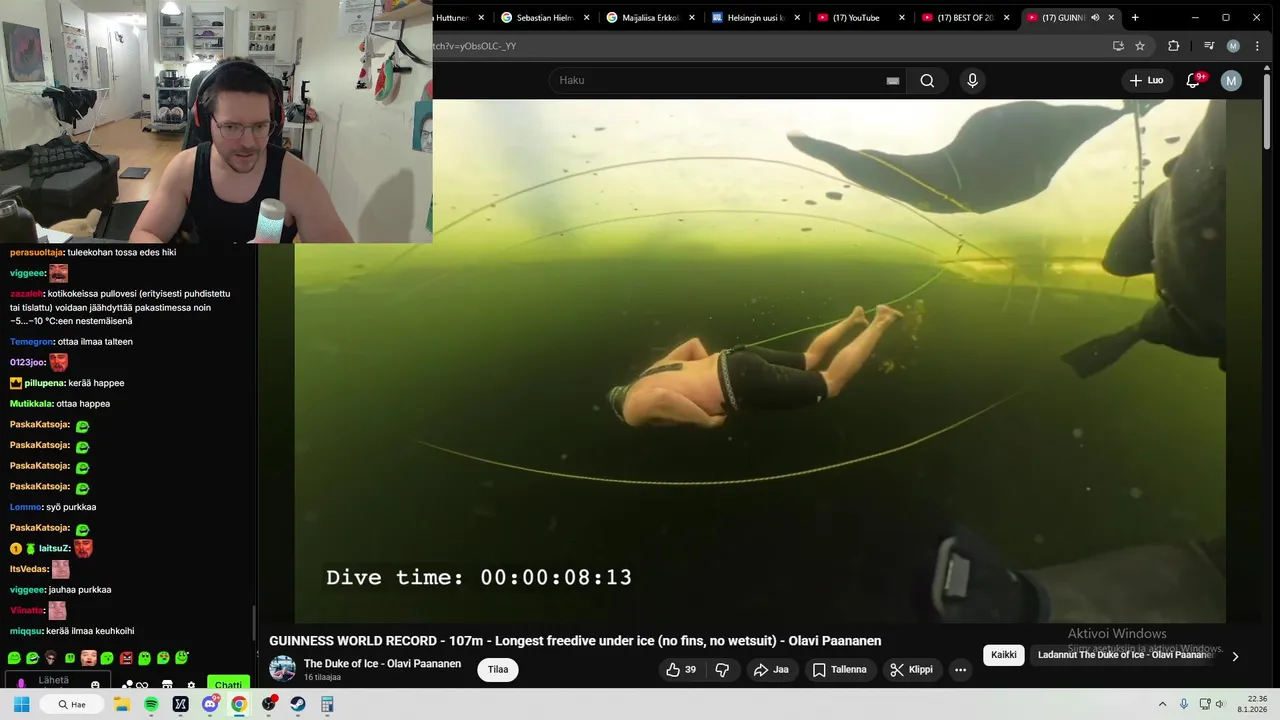Open Chrome extensions puzzle icon

click(x=1174, y=46)
